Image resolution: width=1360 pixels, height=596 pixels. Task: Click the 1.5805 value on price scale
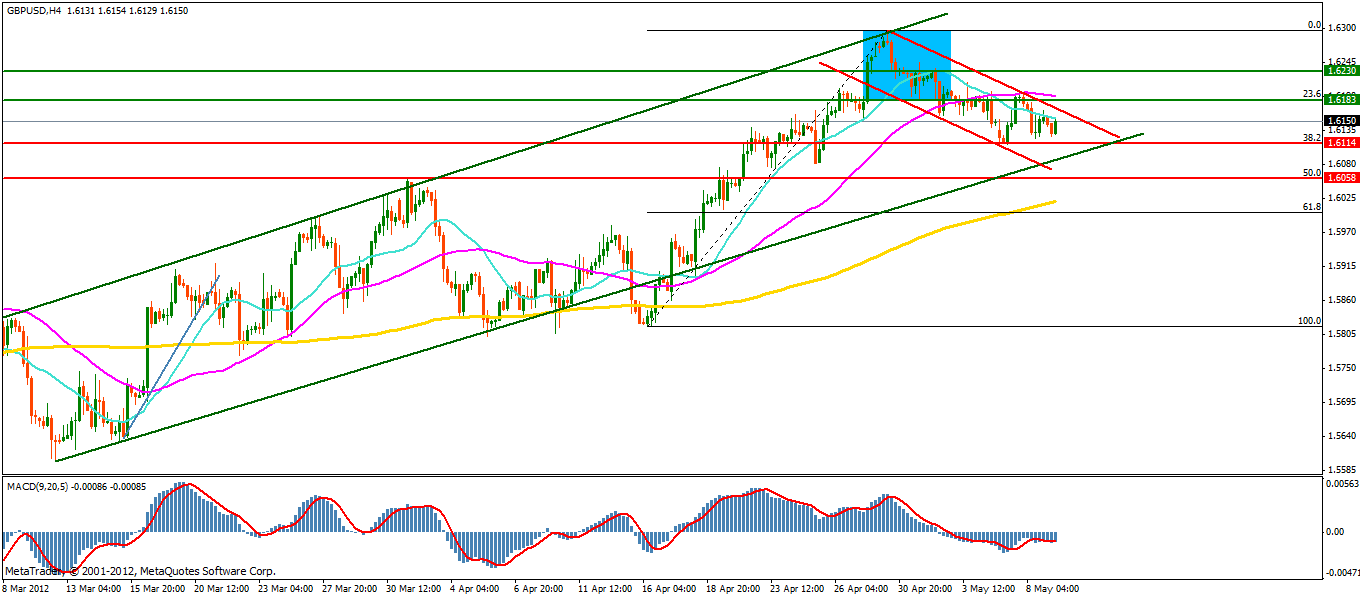tap(1341, 334)
